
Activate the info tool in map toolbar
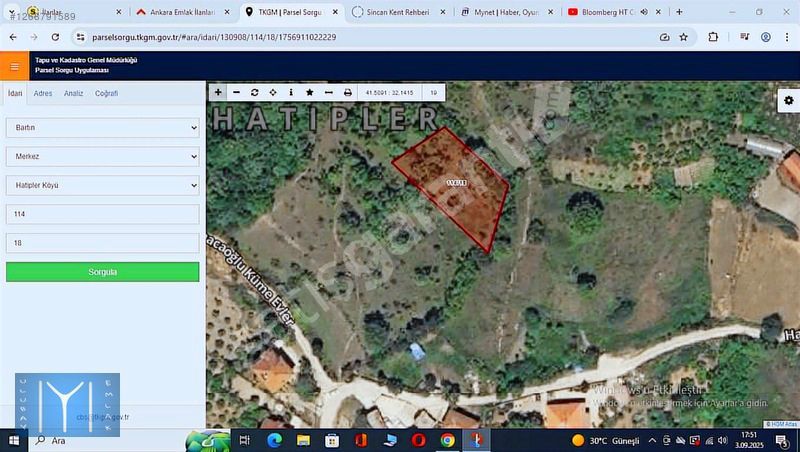point(291,92)
